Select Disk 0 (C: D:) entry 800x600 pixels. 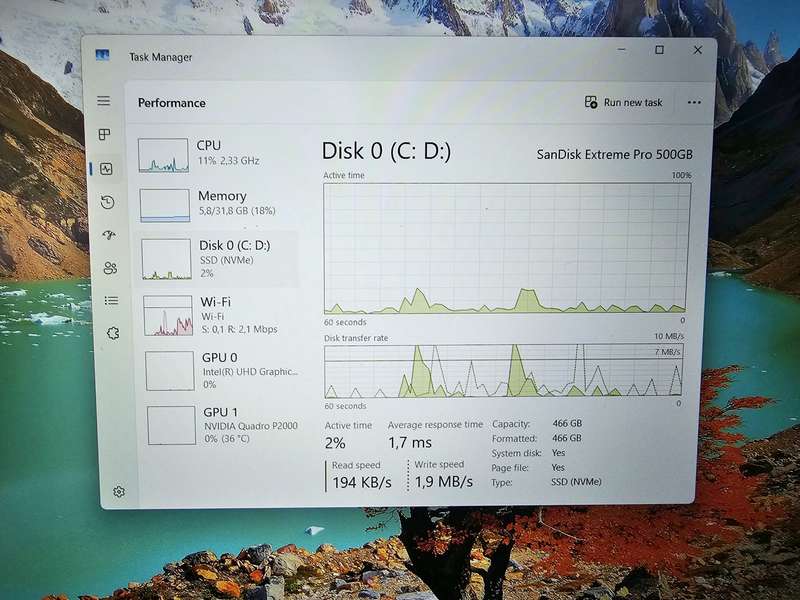pyautogui.click(x=217, y=259)
